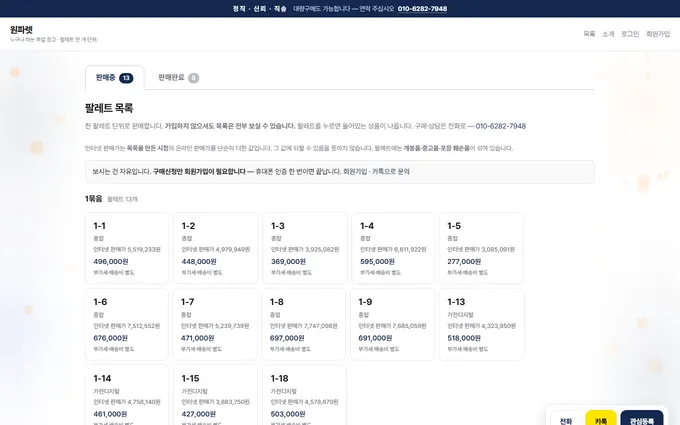Tap the 전화 floating button

[566, 420]
